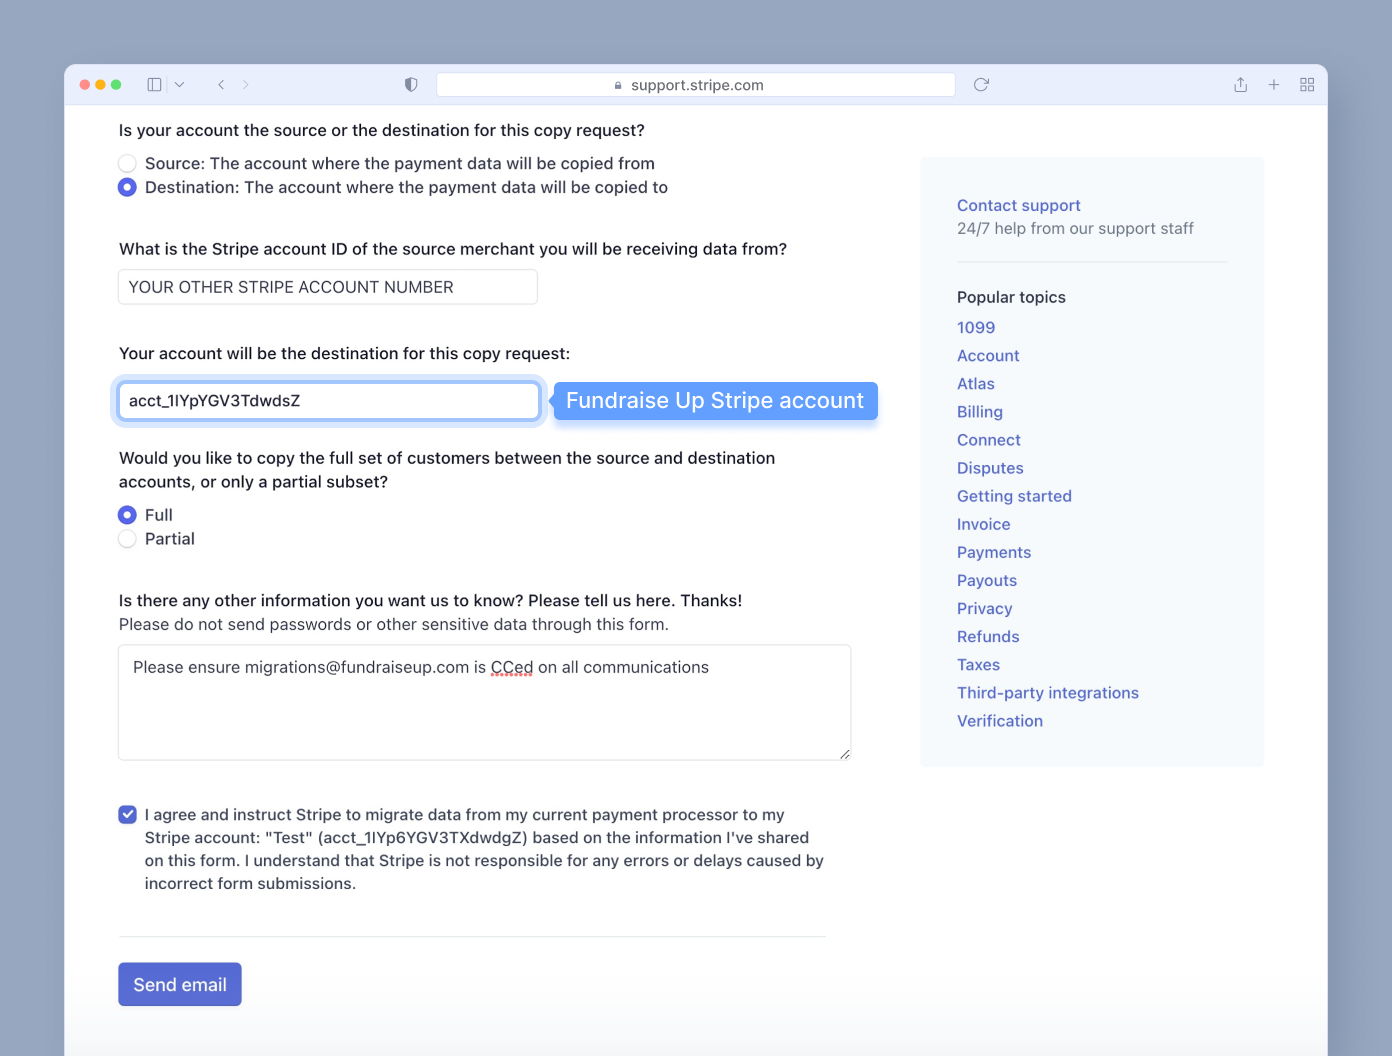1392x1056 pixels.
Task: Open the Refunds topic link
Action: point(988,636)
